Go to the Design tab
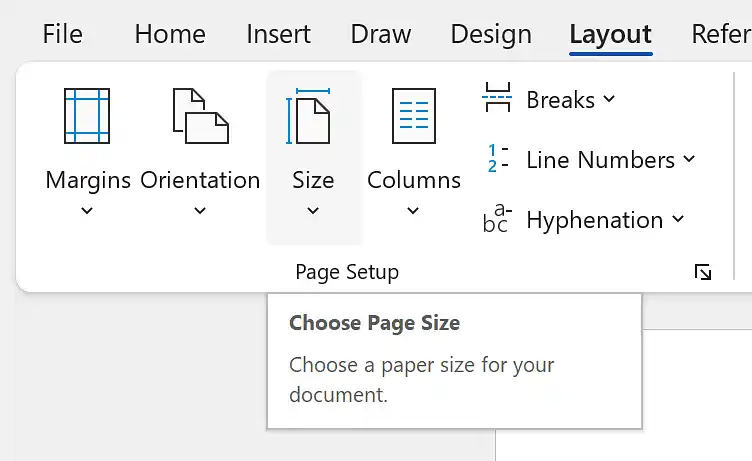Image resolution: width=752 pixels, height=461 pixels. pos(491,35)
